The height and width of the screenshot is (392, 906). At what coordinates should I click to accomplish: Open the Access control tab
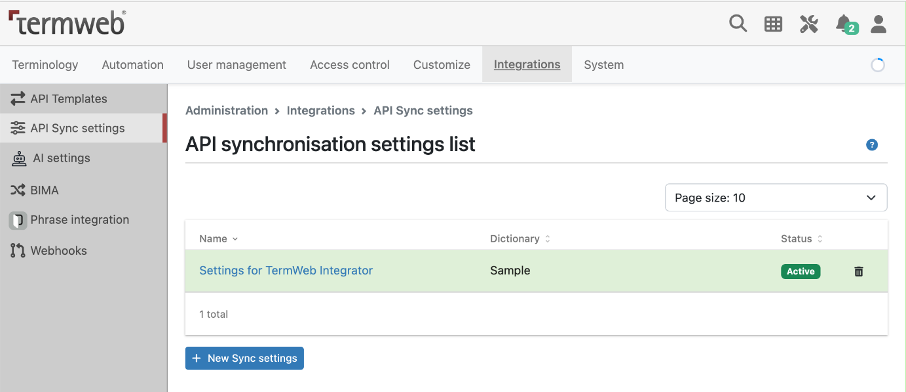click(x=350, y=65)
